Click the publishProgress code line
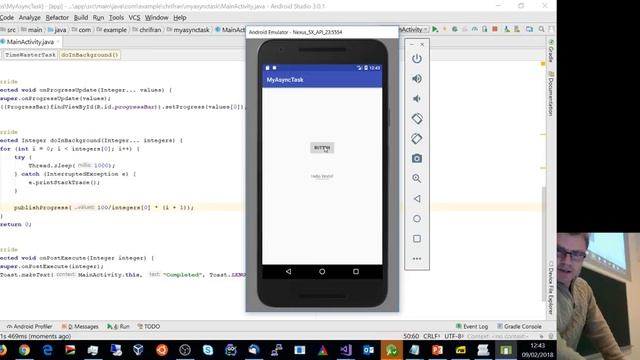 pyautogui.click(x=104, y=207)
